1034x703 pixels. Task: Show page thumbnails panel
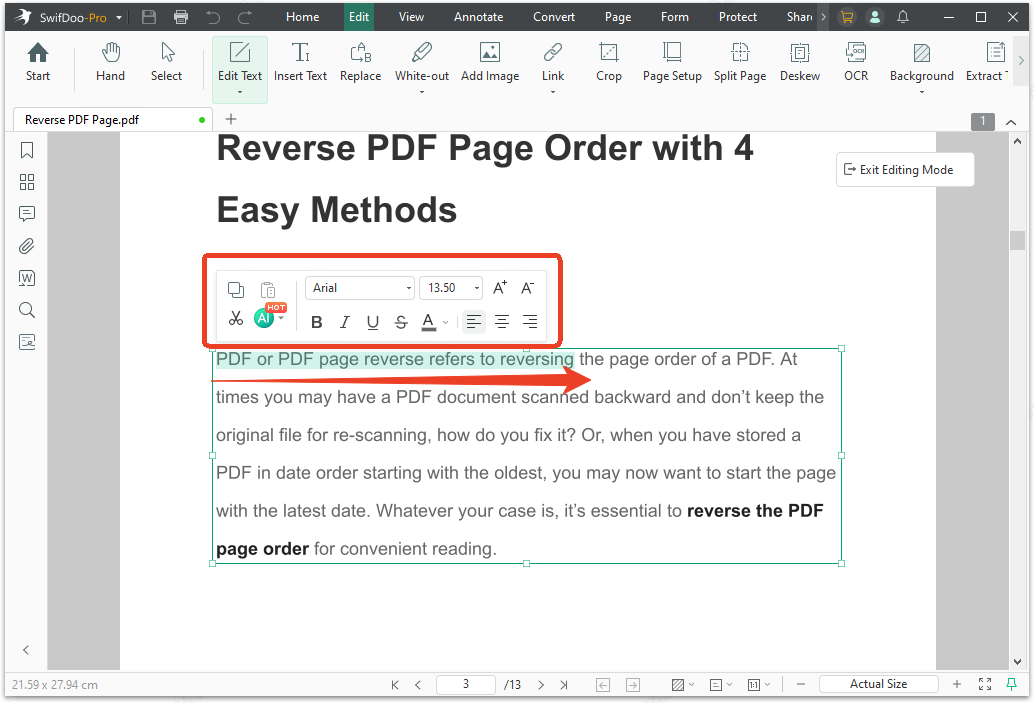27,182
